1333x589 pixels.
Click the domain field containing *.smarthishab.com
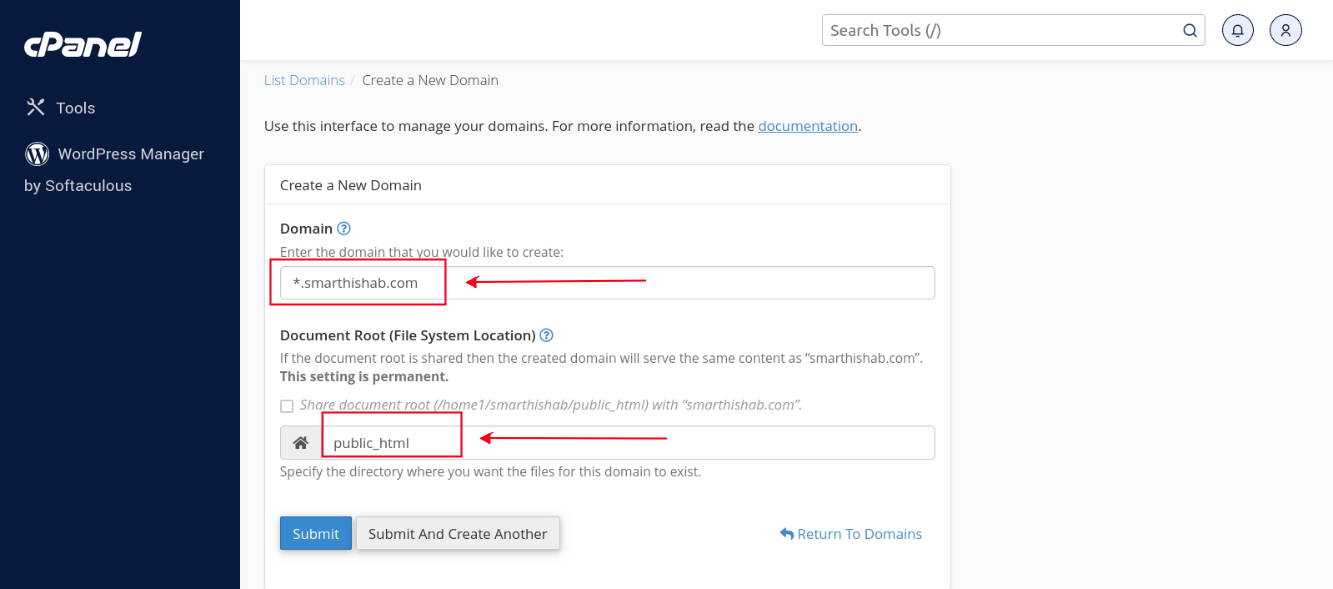[x=606, y=283]
